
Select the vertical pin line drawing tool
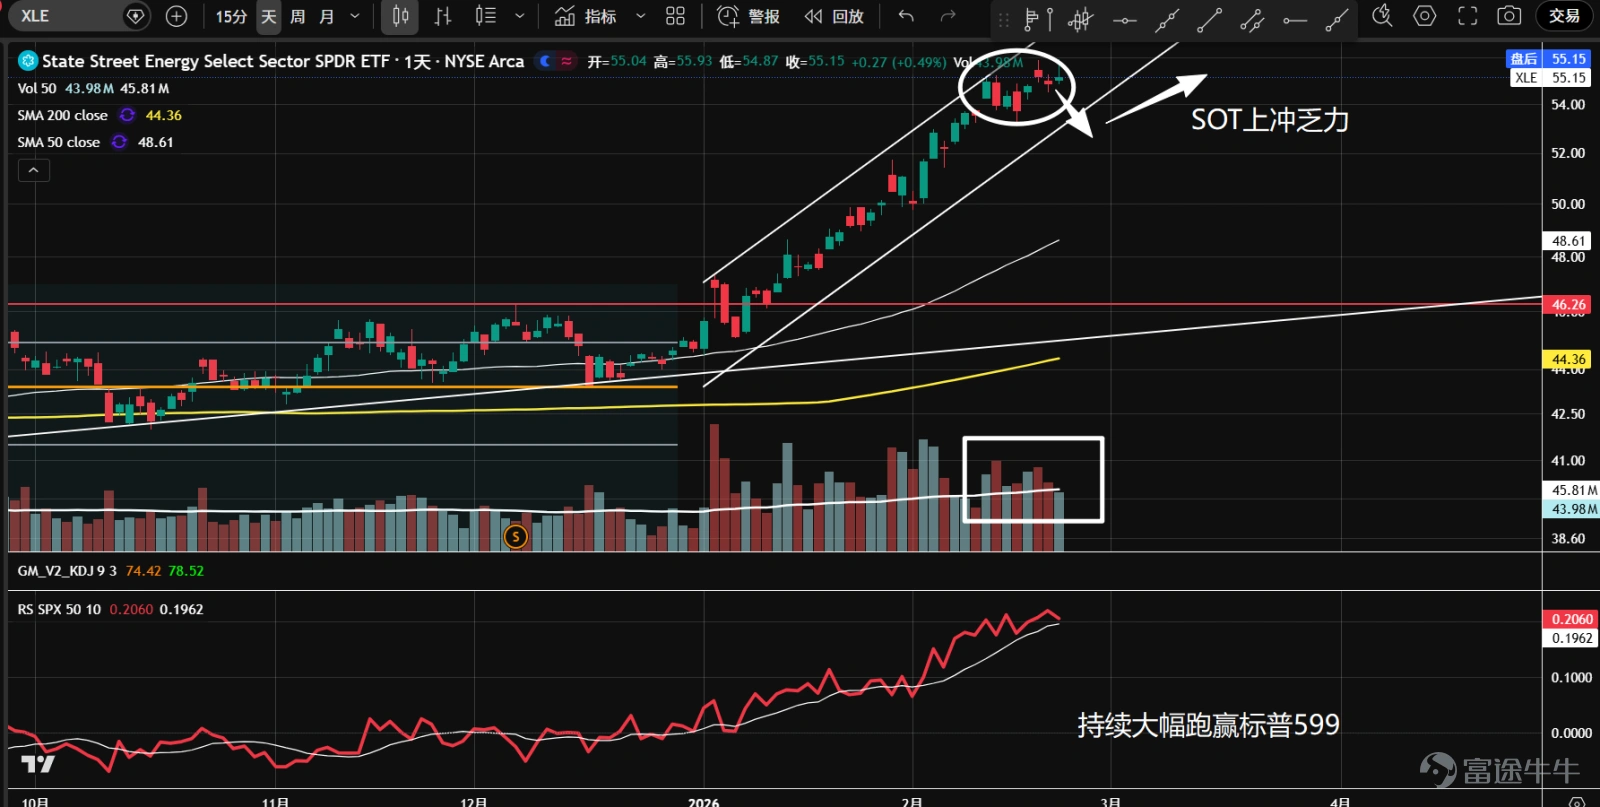coord(1050,18)
